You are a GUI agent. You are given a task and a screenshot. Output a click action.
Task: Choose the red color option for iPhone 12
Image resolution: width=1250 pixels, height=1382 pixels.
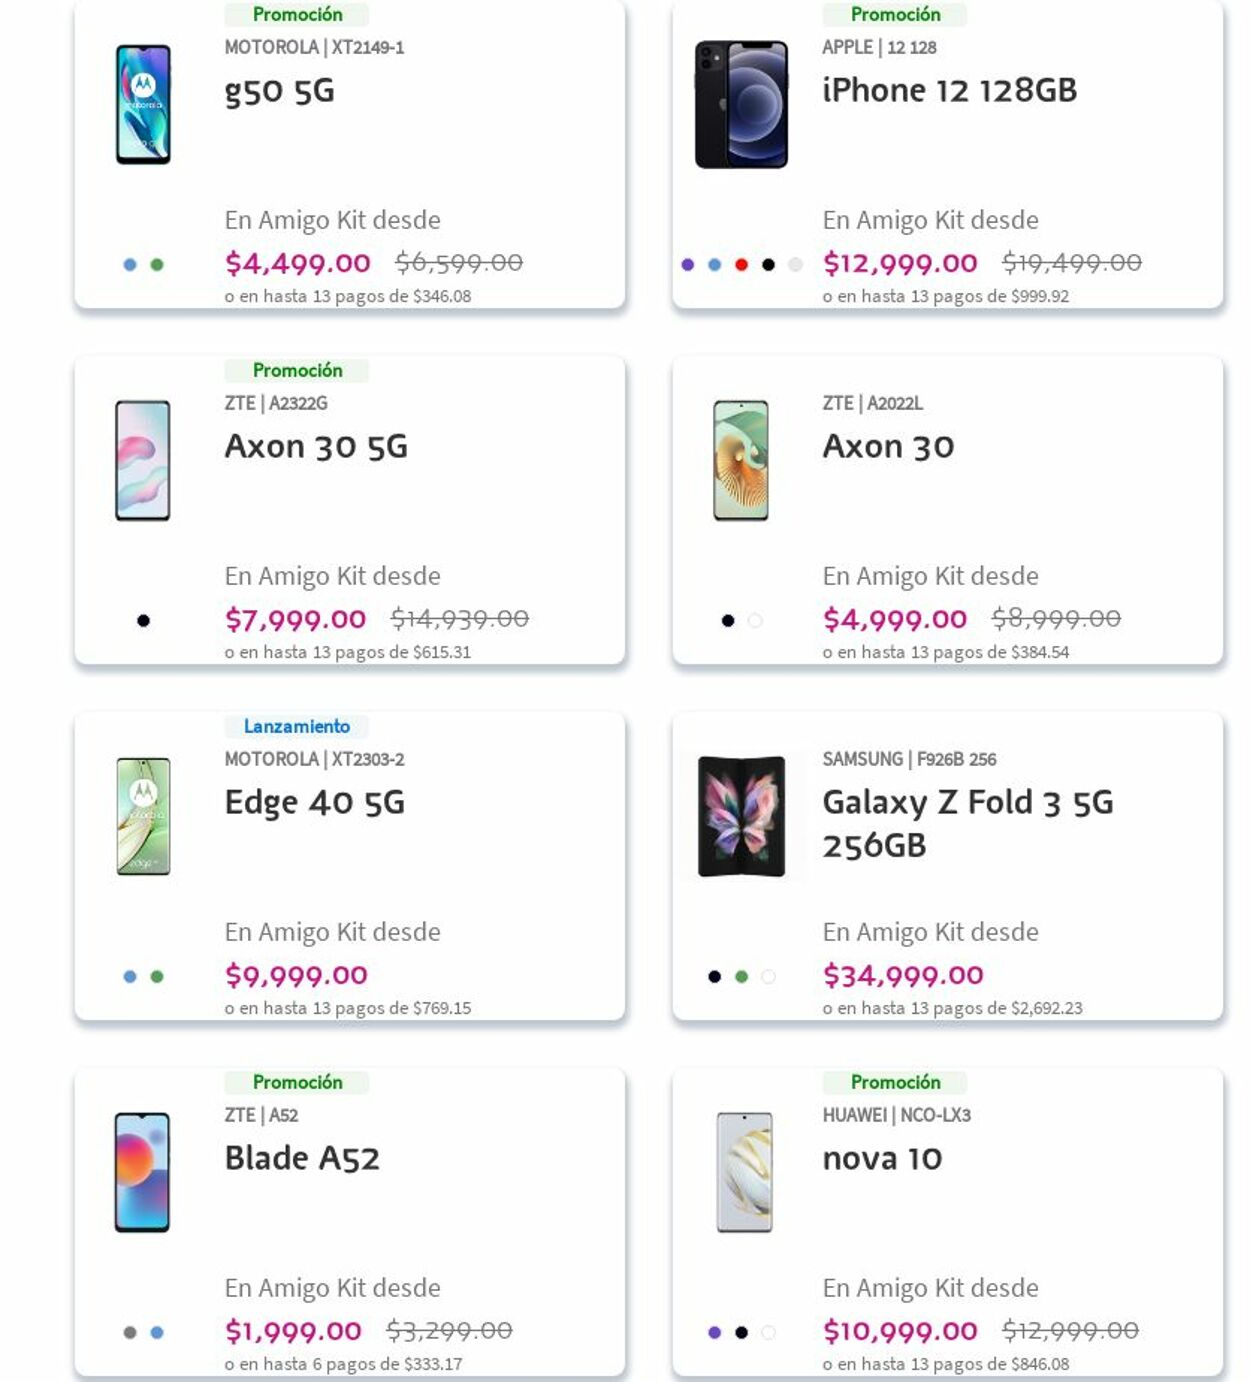tap(740, 263)
